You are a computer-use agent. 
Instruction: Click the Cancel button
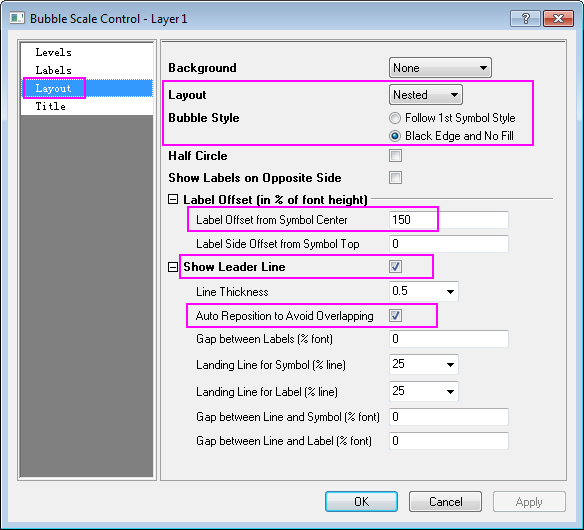point(445,502)
